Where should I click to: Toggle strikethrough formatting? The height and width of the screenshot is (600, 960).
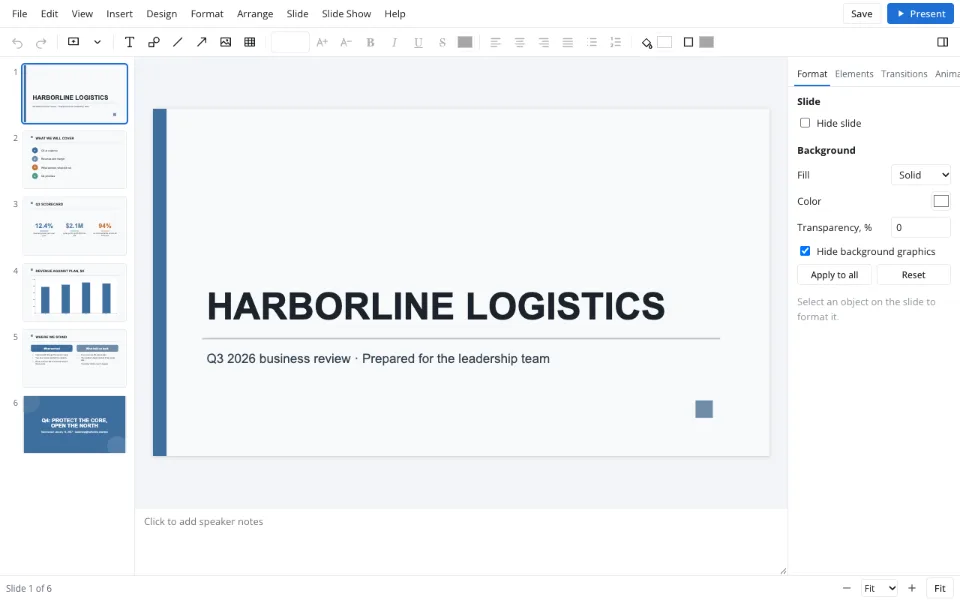pos(442,42)
